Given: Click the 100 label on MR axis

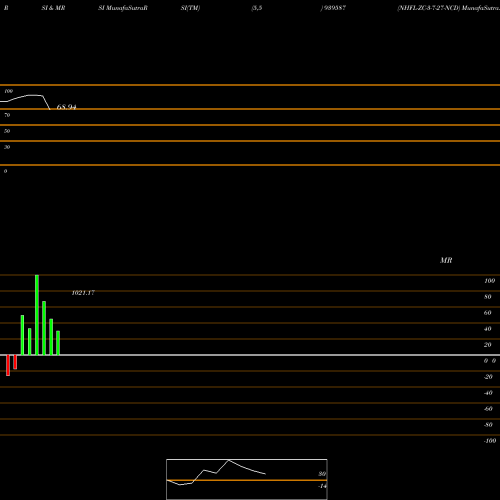Looking at the screenshot, I should [489, 281].
